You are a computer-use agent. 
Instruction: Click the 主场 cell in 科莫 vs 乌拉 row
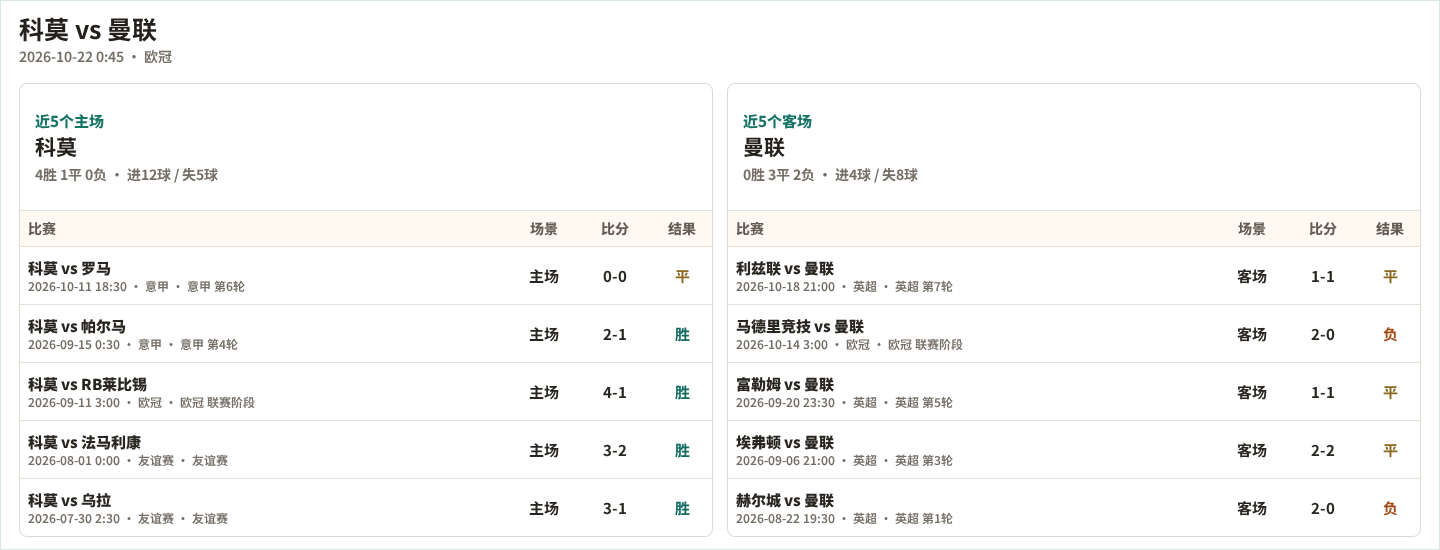(544, 508)
